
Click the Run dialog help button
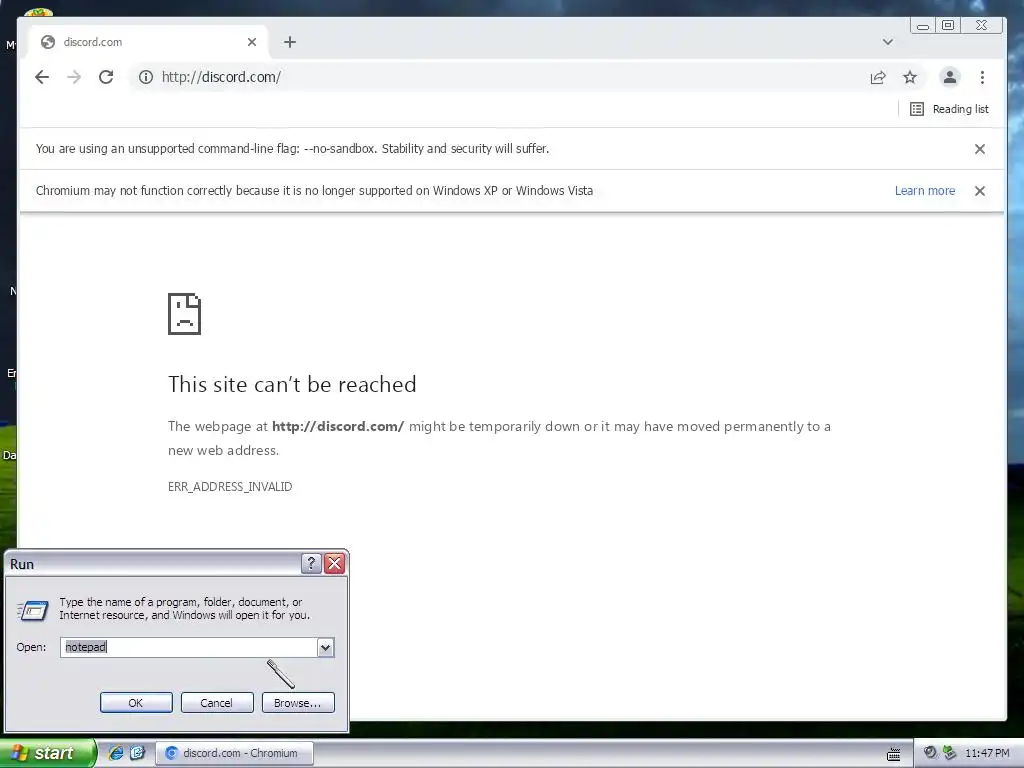pos(311,563)
